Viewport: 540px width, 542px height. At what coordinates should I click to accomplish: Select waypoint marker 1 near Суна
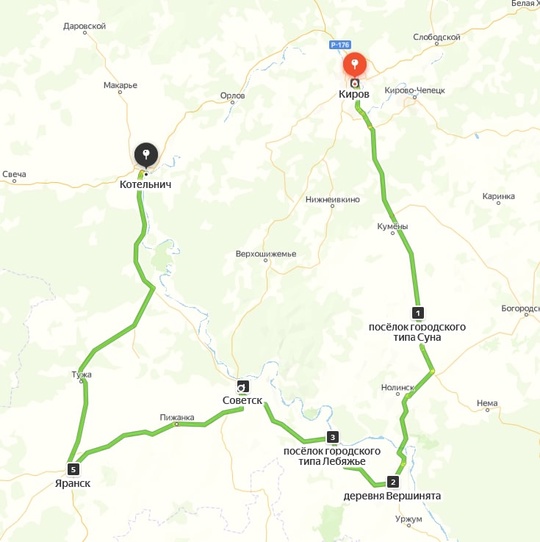418,313
